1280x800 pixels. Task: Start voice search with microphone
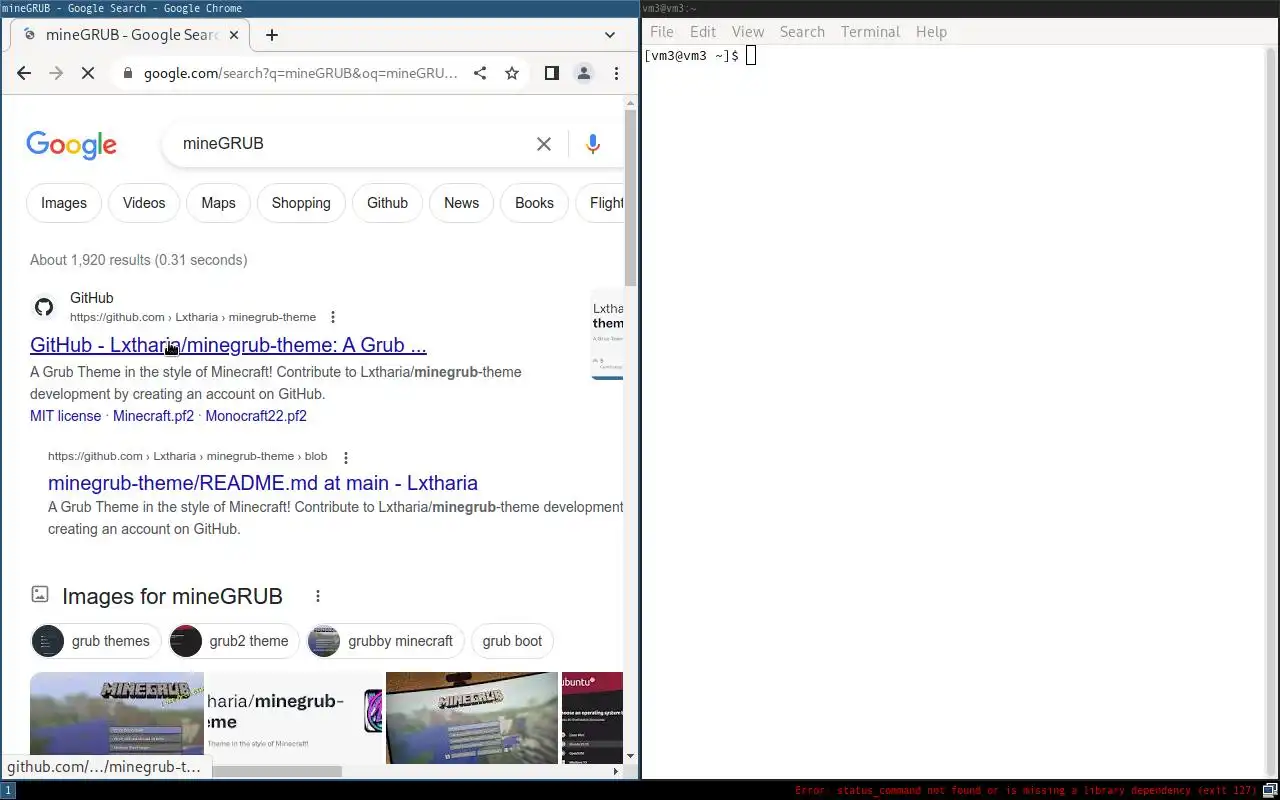pyautogui.click(x=593, y=144)
